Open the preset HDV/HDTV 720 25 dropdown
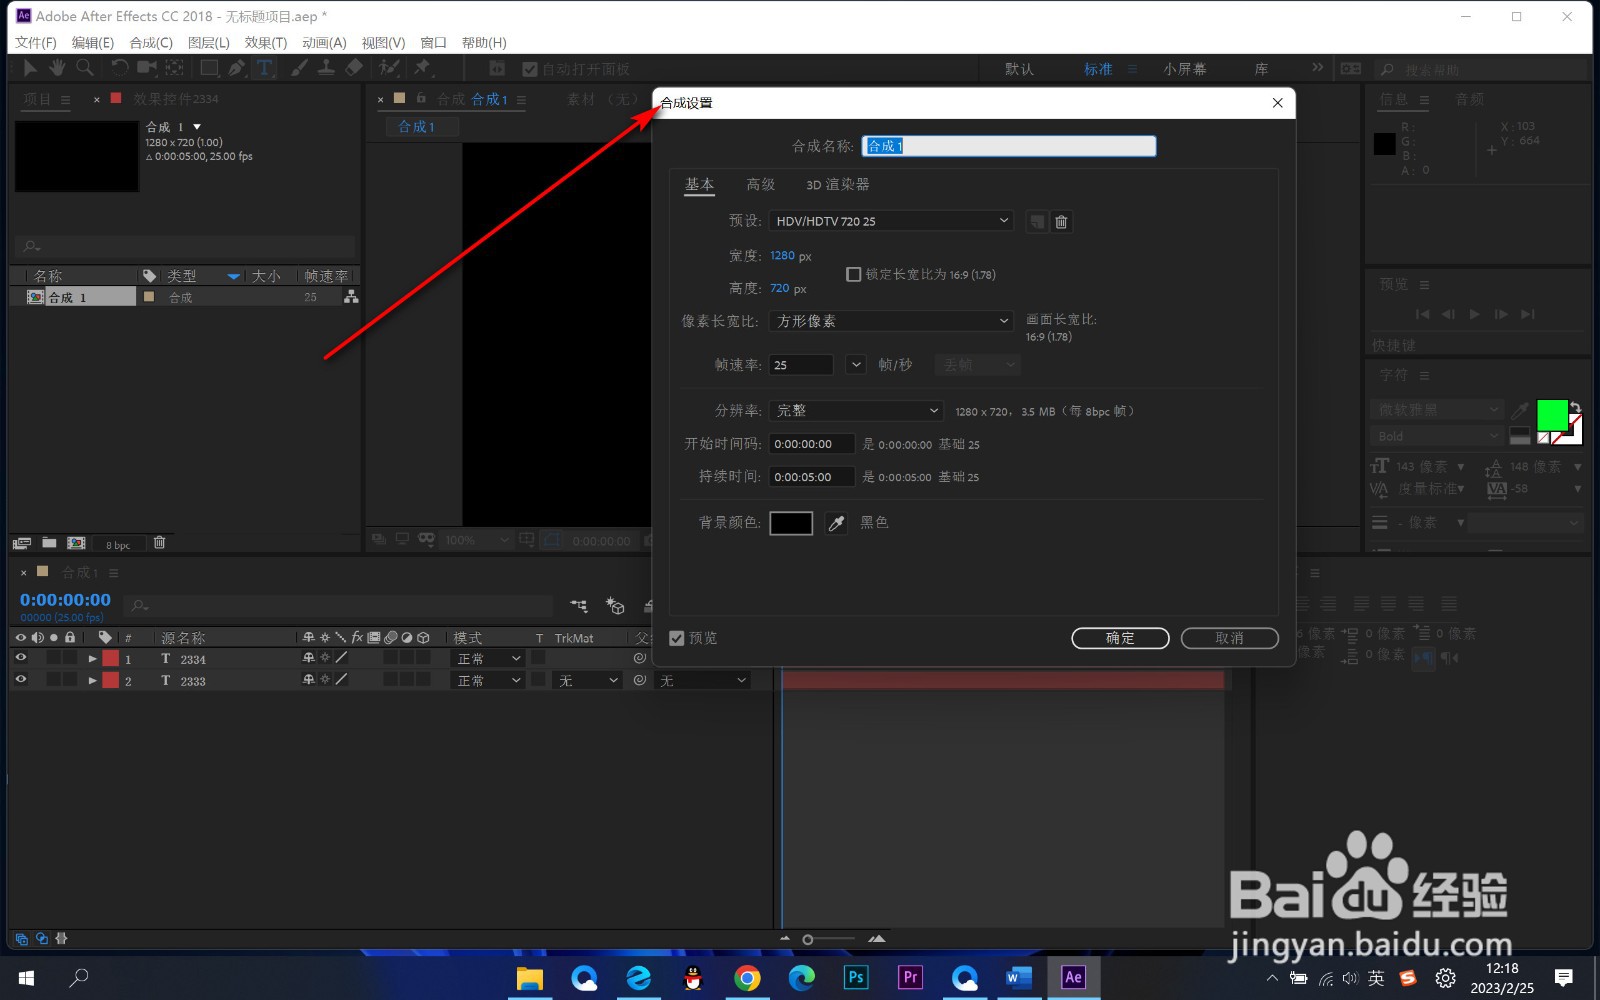This screenshot has height=1000, width=1600. 891,221
